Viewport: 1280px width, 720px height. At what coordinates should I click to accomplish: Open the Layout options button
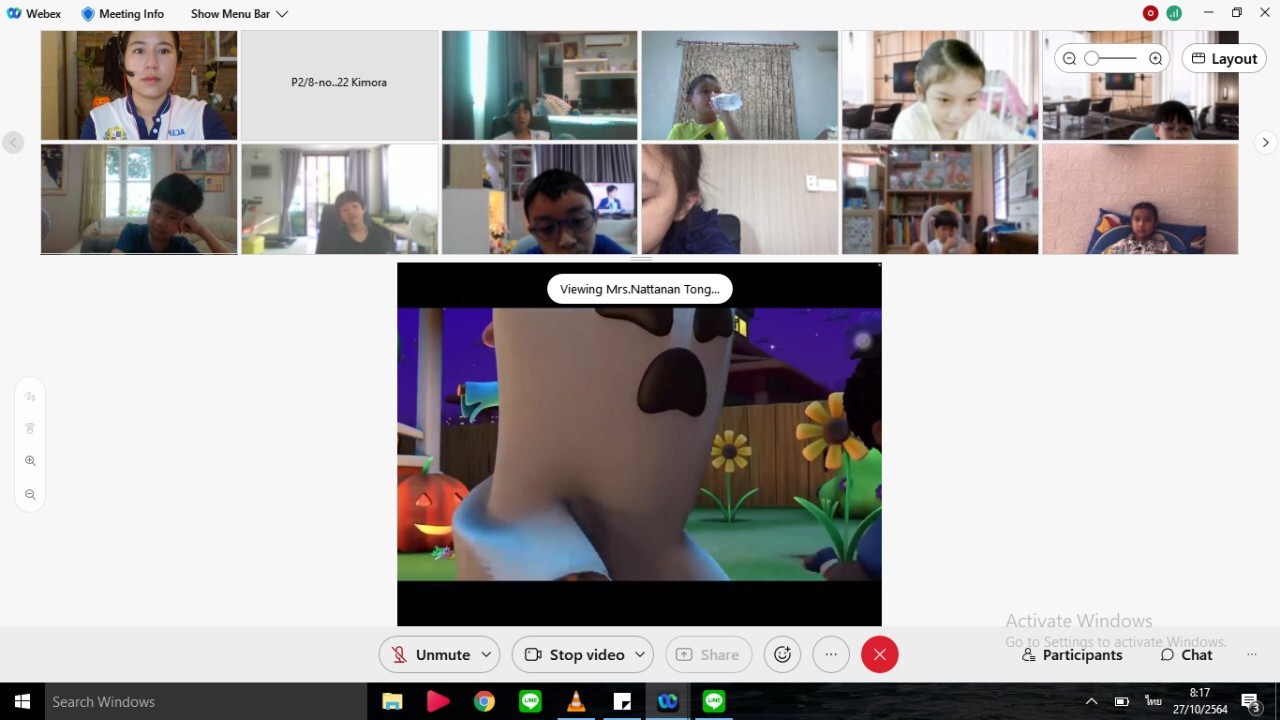[1224, 59]
